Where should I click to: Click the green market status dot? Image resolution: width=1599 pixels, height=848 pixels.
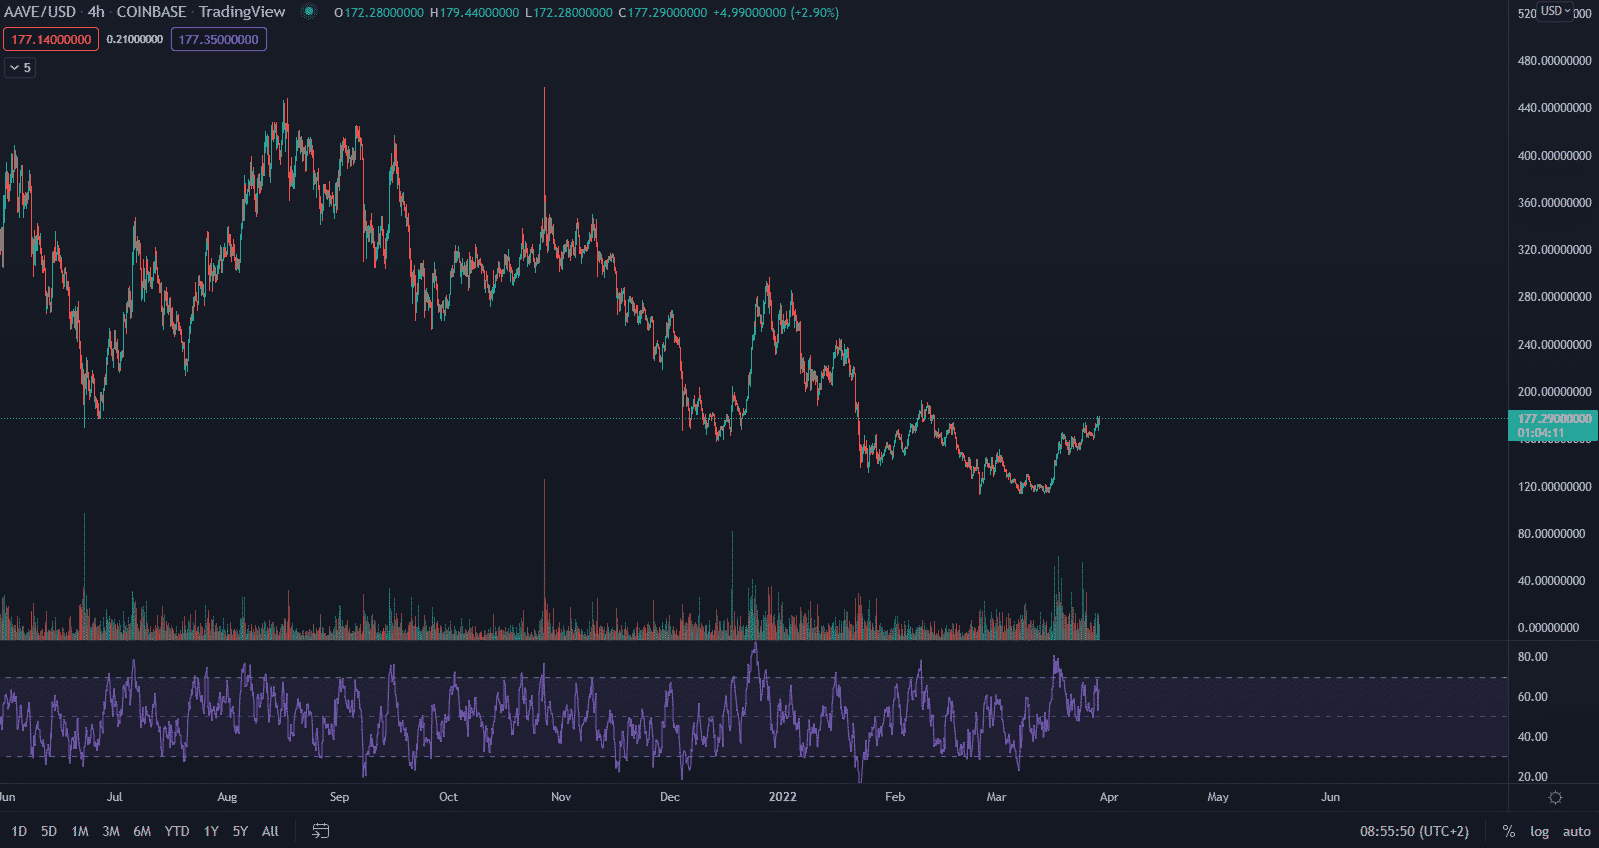pos(309,12)
